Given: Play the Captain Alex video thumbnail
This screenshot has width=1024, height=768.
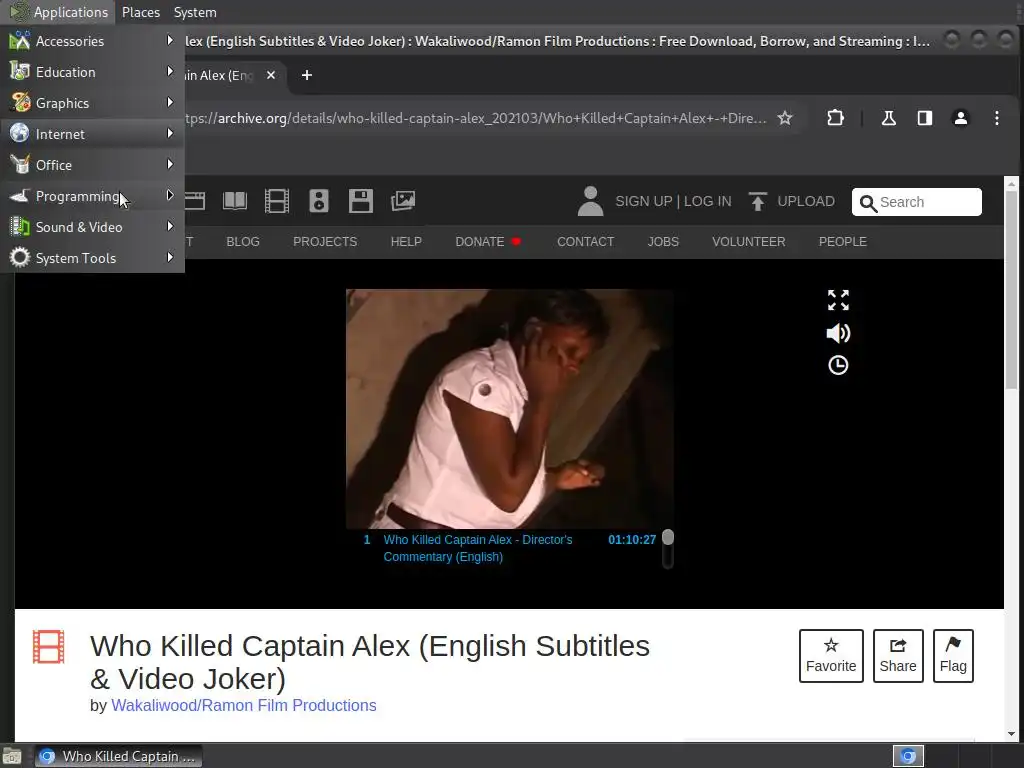Looking at the screenshot, I should click(509, 409).
